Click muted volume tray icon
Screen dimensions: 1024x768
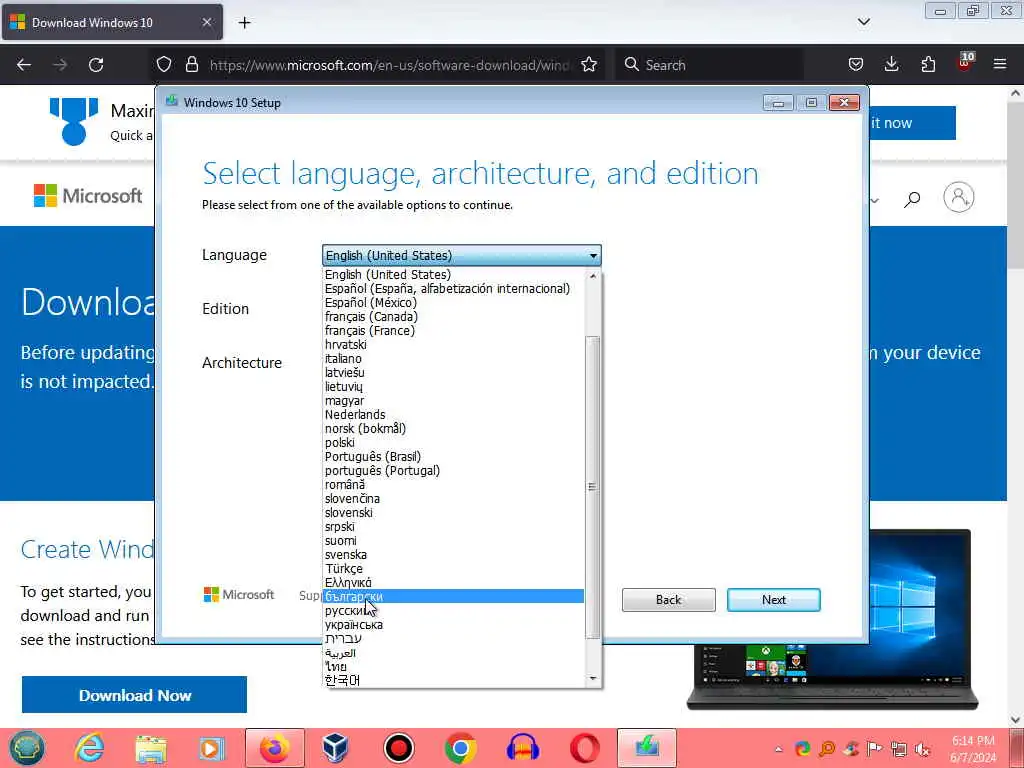(x=923, y=749)
